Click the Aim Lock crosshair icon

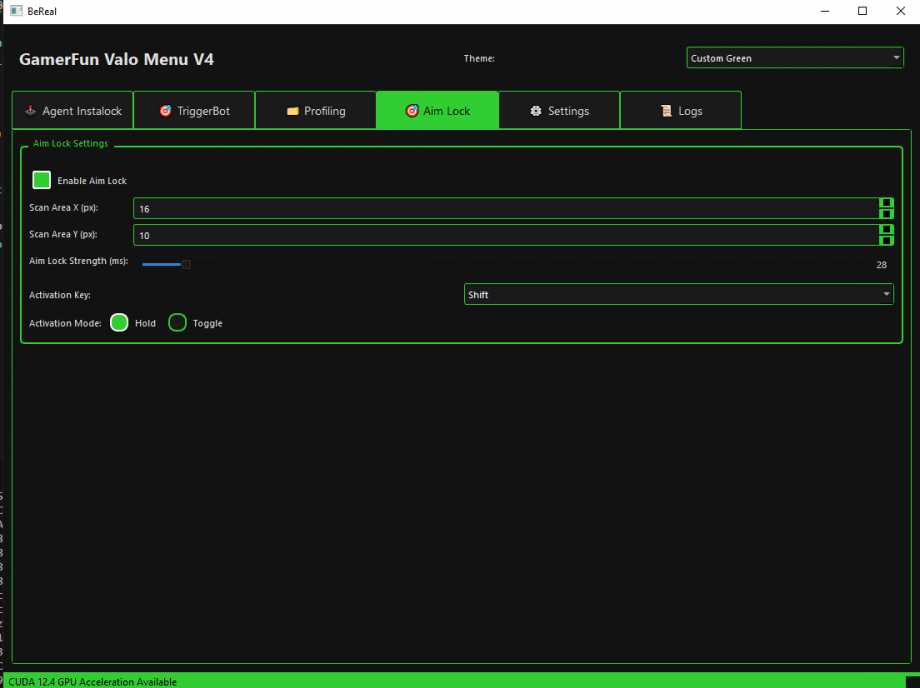410,110
